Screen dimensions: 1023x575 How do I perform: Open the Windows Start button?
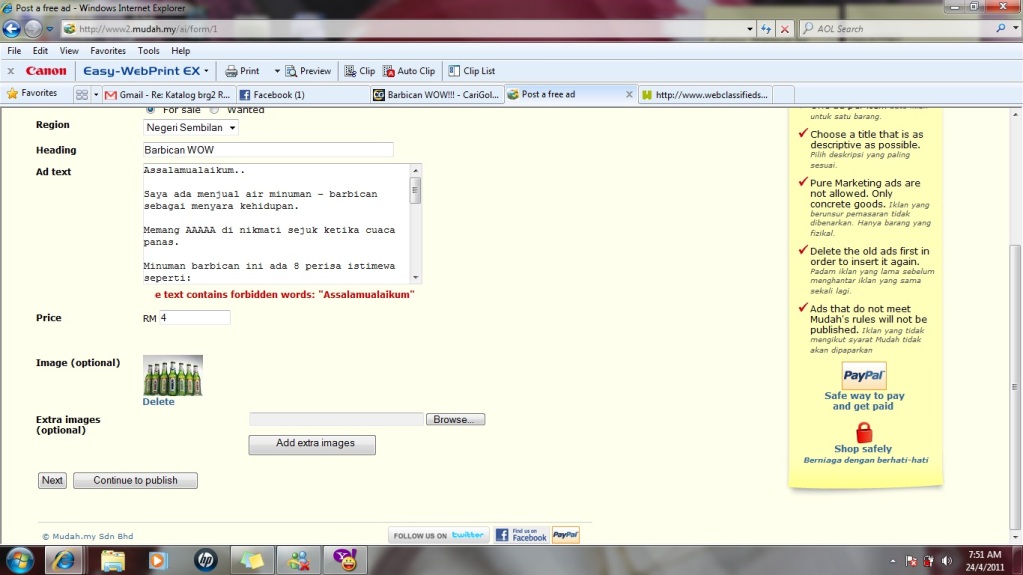pos(20,561)
